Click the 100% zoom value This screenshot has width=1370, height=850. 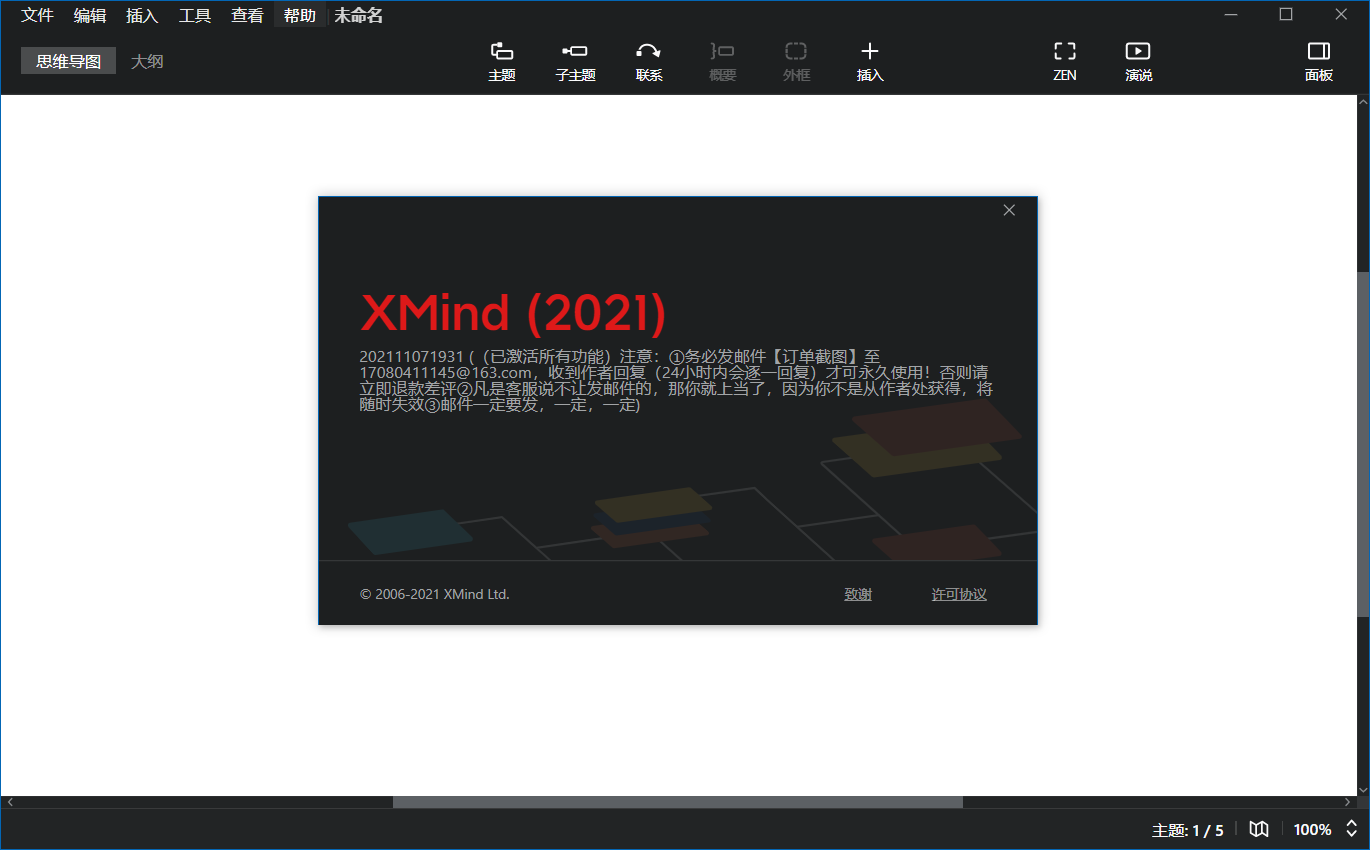pyautogui.click(x=1312, y=830)
